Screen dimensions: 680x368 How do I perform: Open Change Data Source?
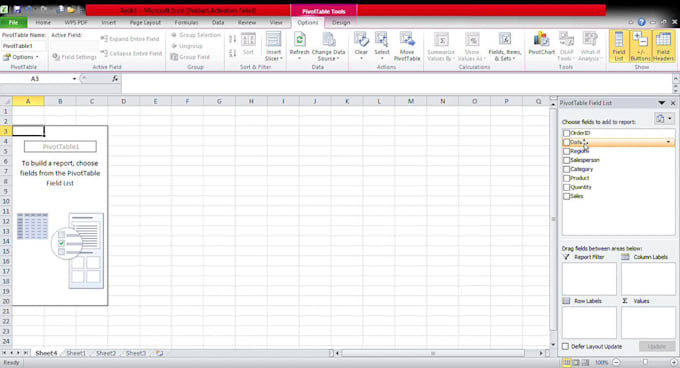pyautogui.click(x=328, y=47)
